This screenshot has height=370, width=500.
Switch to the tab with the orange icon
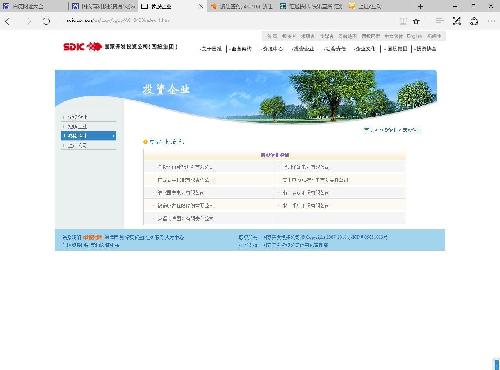click(x=242, y=6)
